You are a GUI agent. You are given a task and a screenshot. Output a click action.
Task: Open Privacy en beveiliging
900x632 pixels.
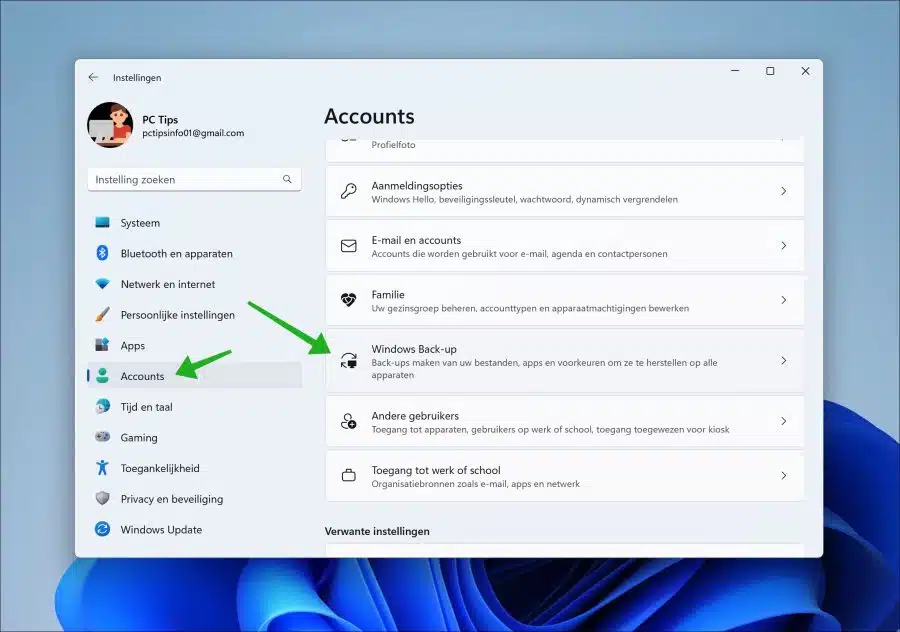(x=195, y=499)
